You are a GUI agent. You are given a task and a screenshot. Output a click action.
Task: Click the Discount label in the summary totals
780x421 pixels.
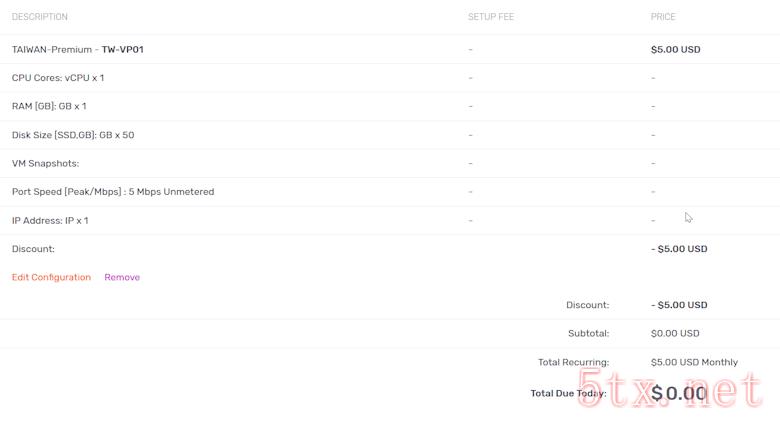tap(587, 305)
